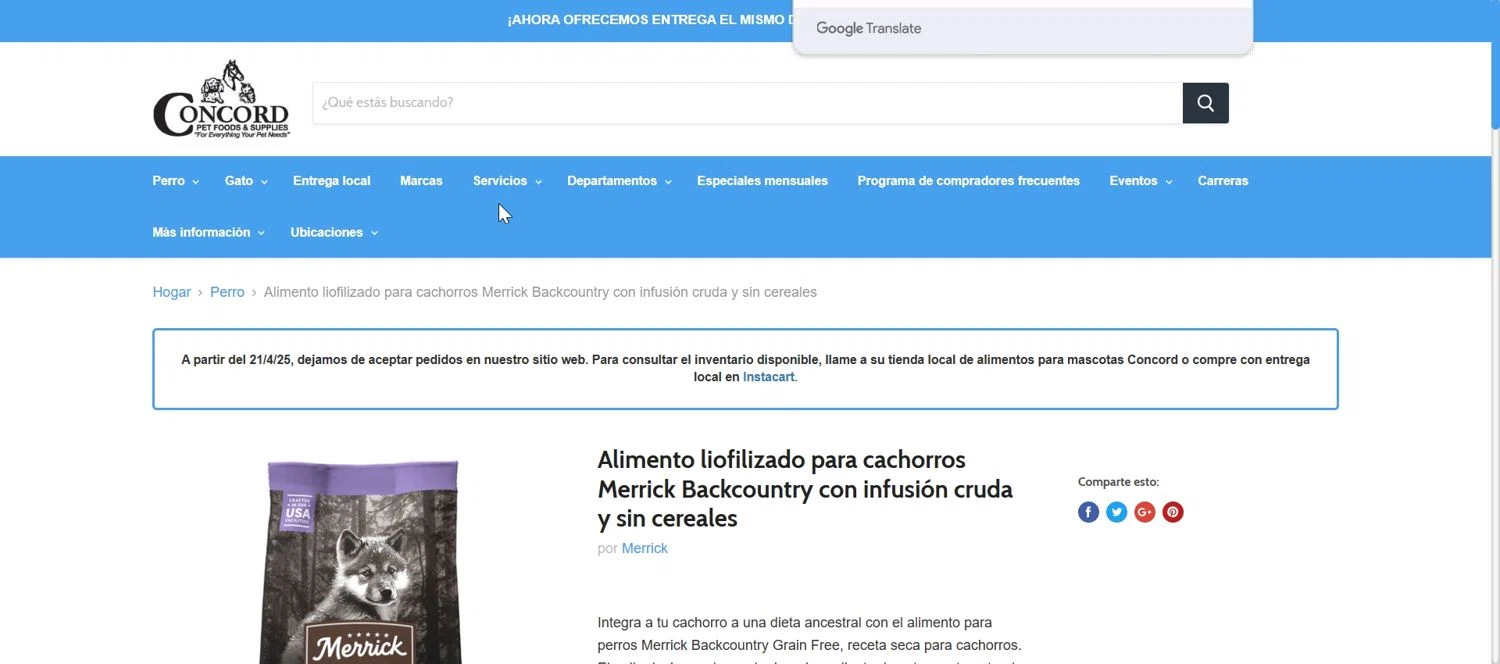The width and height of the screenshot is (1500, 664).
Task: Open the Merrick brand link
Action: pos(645,548)
